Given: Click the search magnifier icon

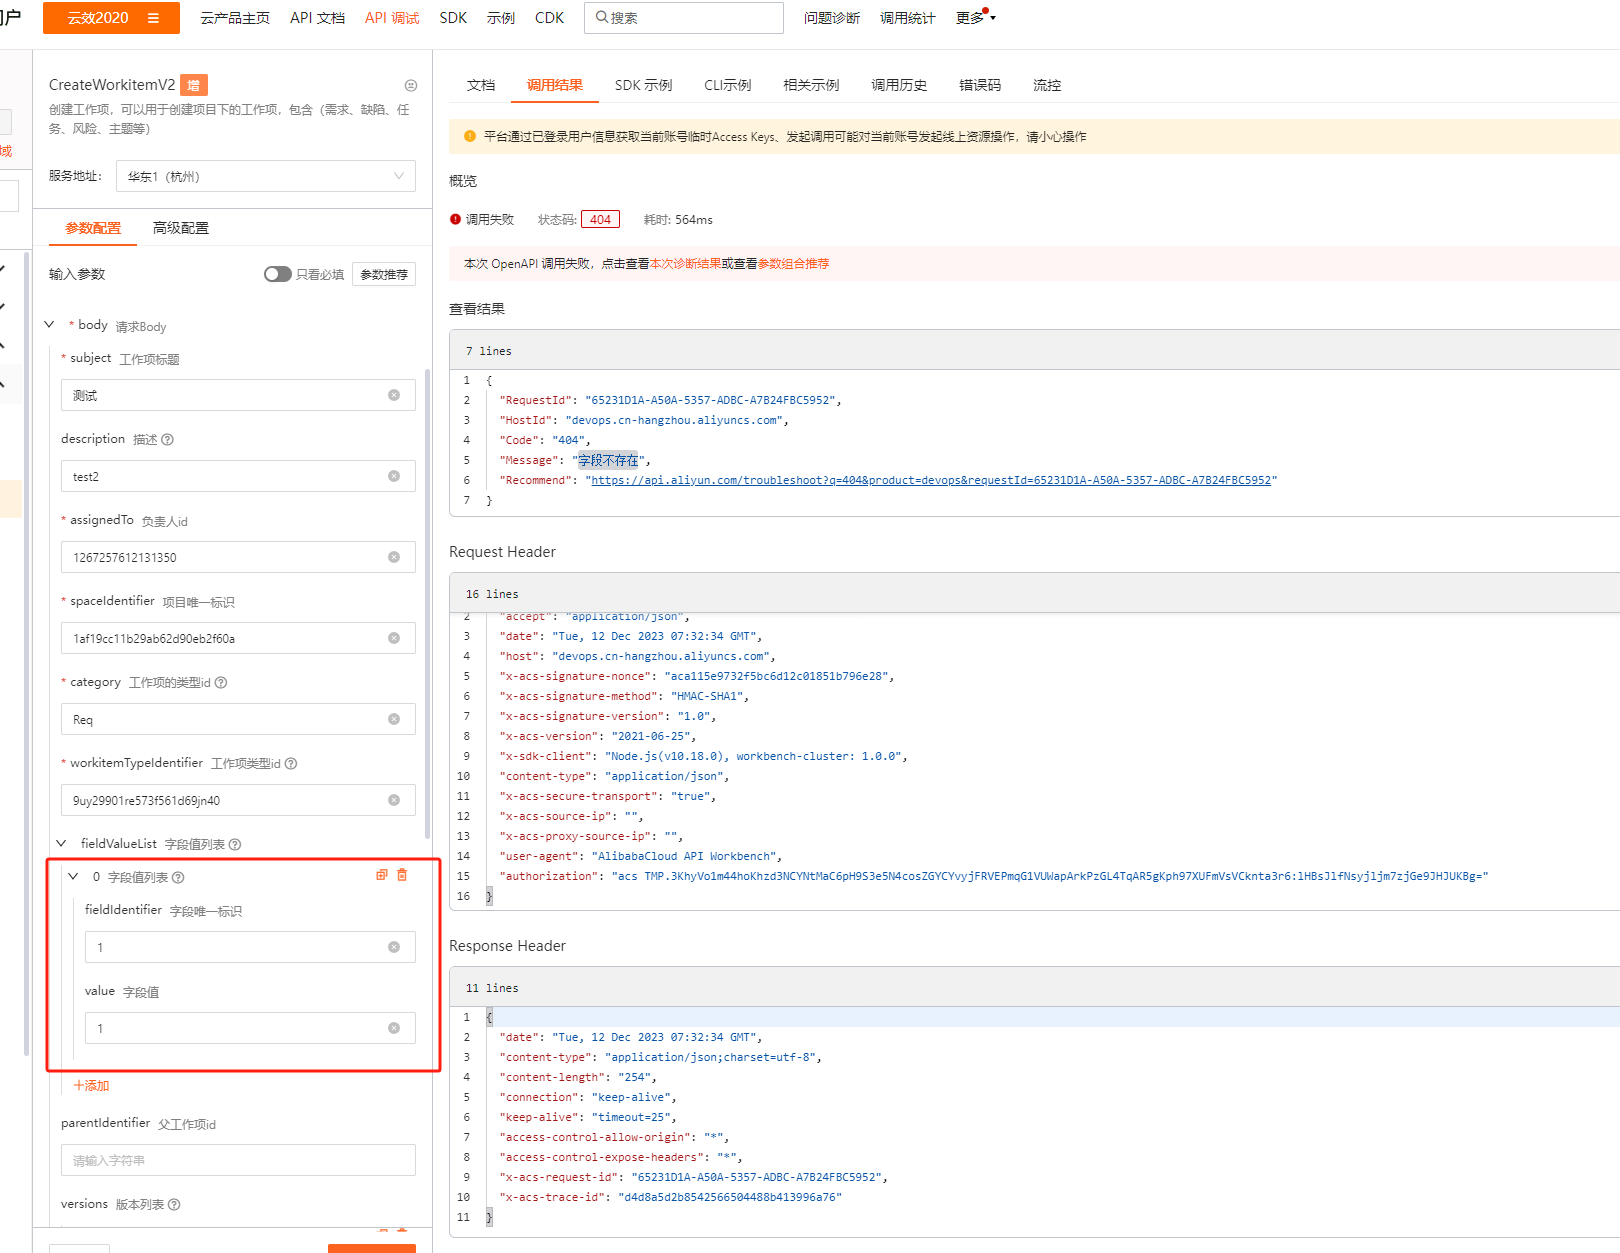Looking at the screenshot, I should 601,17.
